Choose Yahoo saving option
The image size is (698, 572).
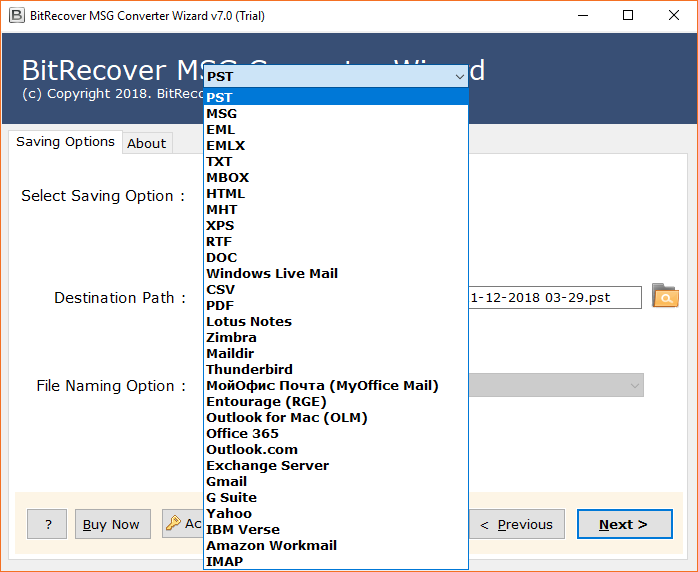(336, 514)
